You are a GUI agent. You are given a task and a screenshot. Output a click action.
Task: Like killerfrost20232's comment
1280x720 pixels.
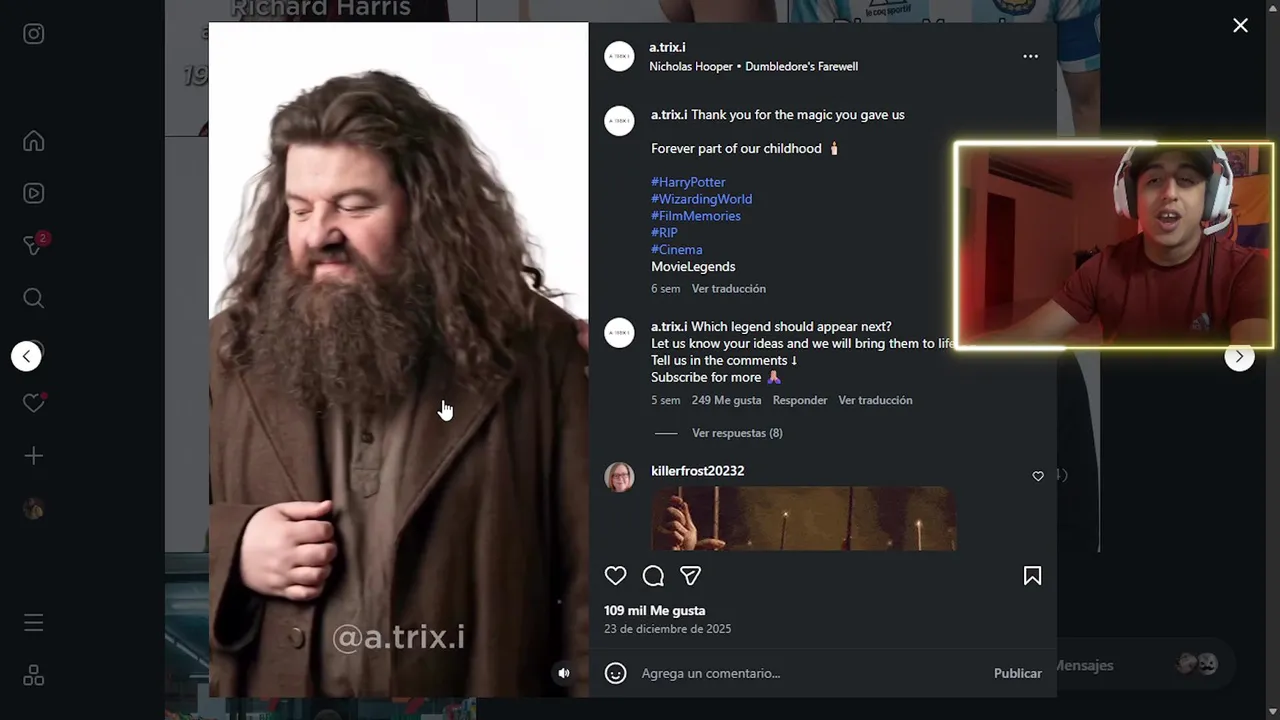coord(1038,476)
